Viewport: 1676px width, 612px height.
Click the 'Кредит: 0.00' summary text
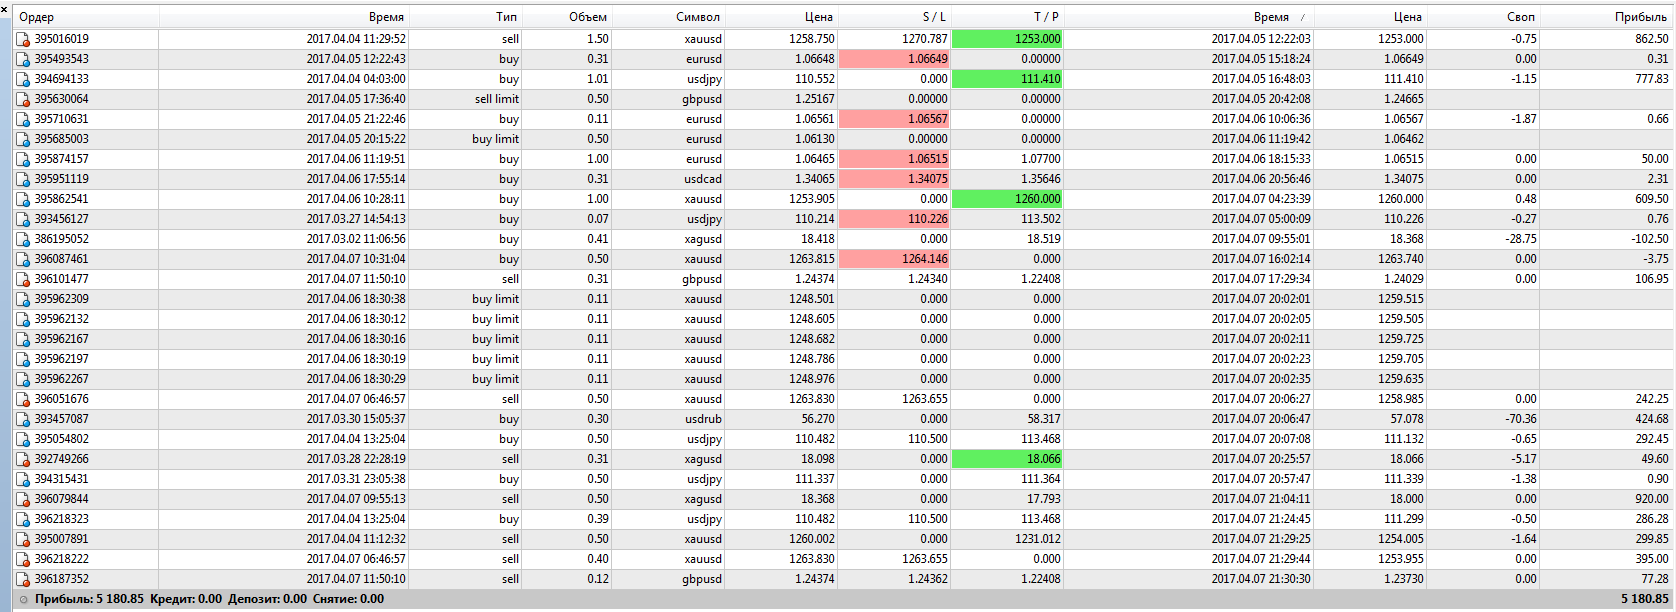[186, 599]
